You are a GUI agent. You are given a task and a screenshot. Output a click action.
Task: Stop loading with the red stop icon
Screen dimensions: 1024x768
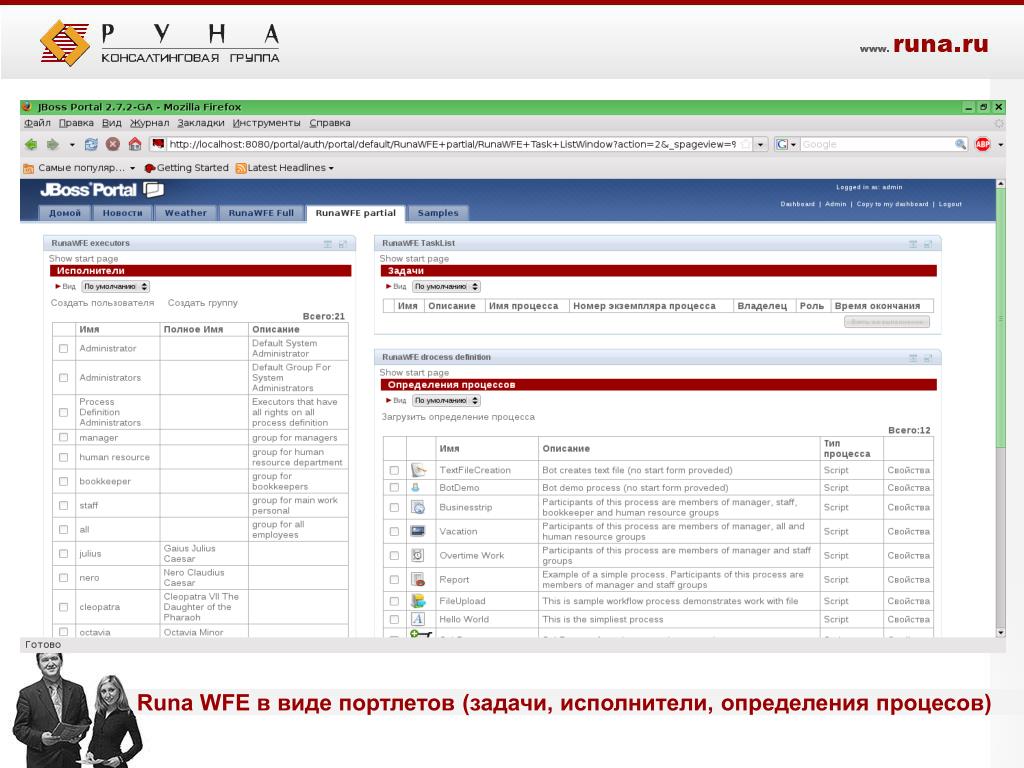pyautogui.click(x=113, y=144)
